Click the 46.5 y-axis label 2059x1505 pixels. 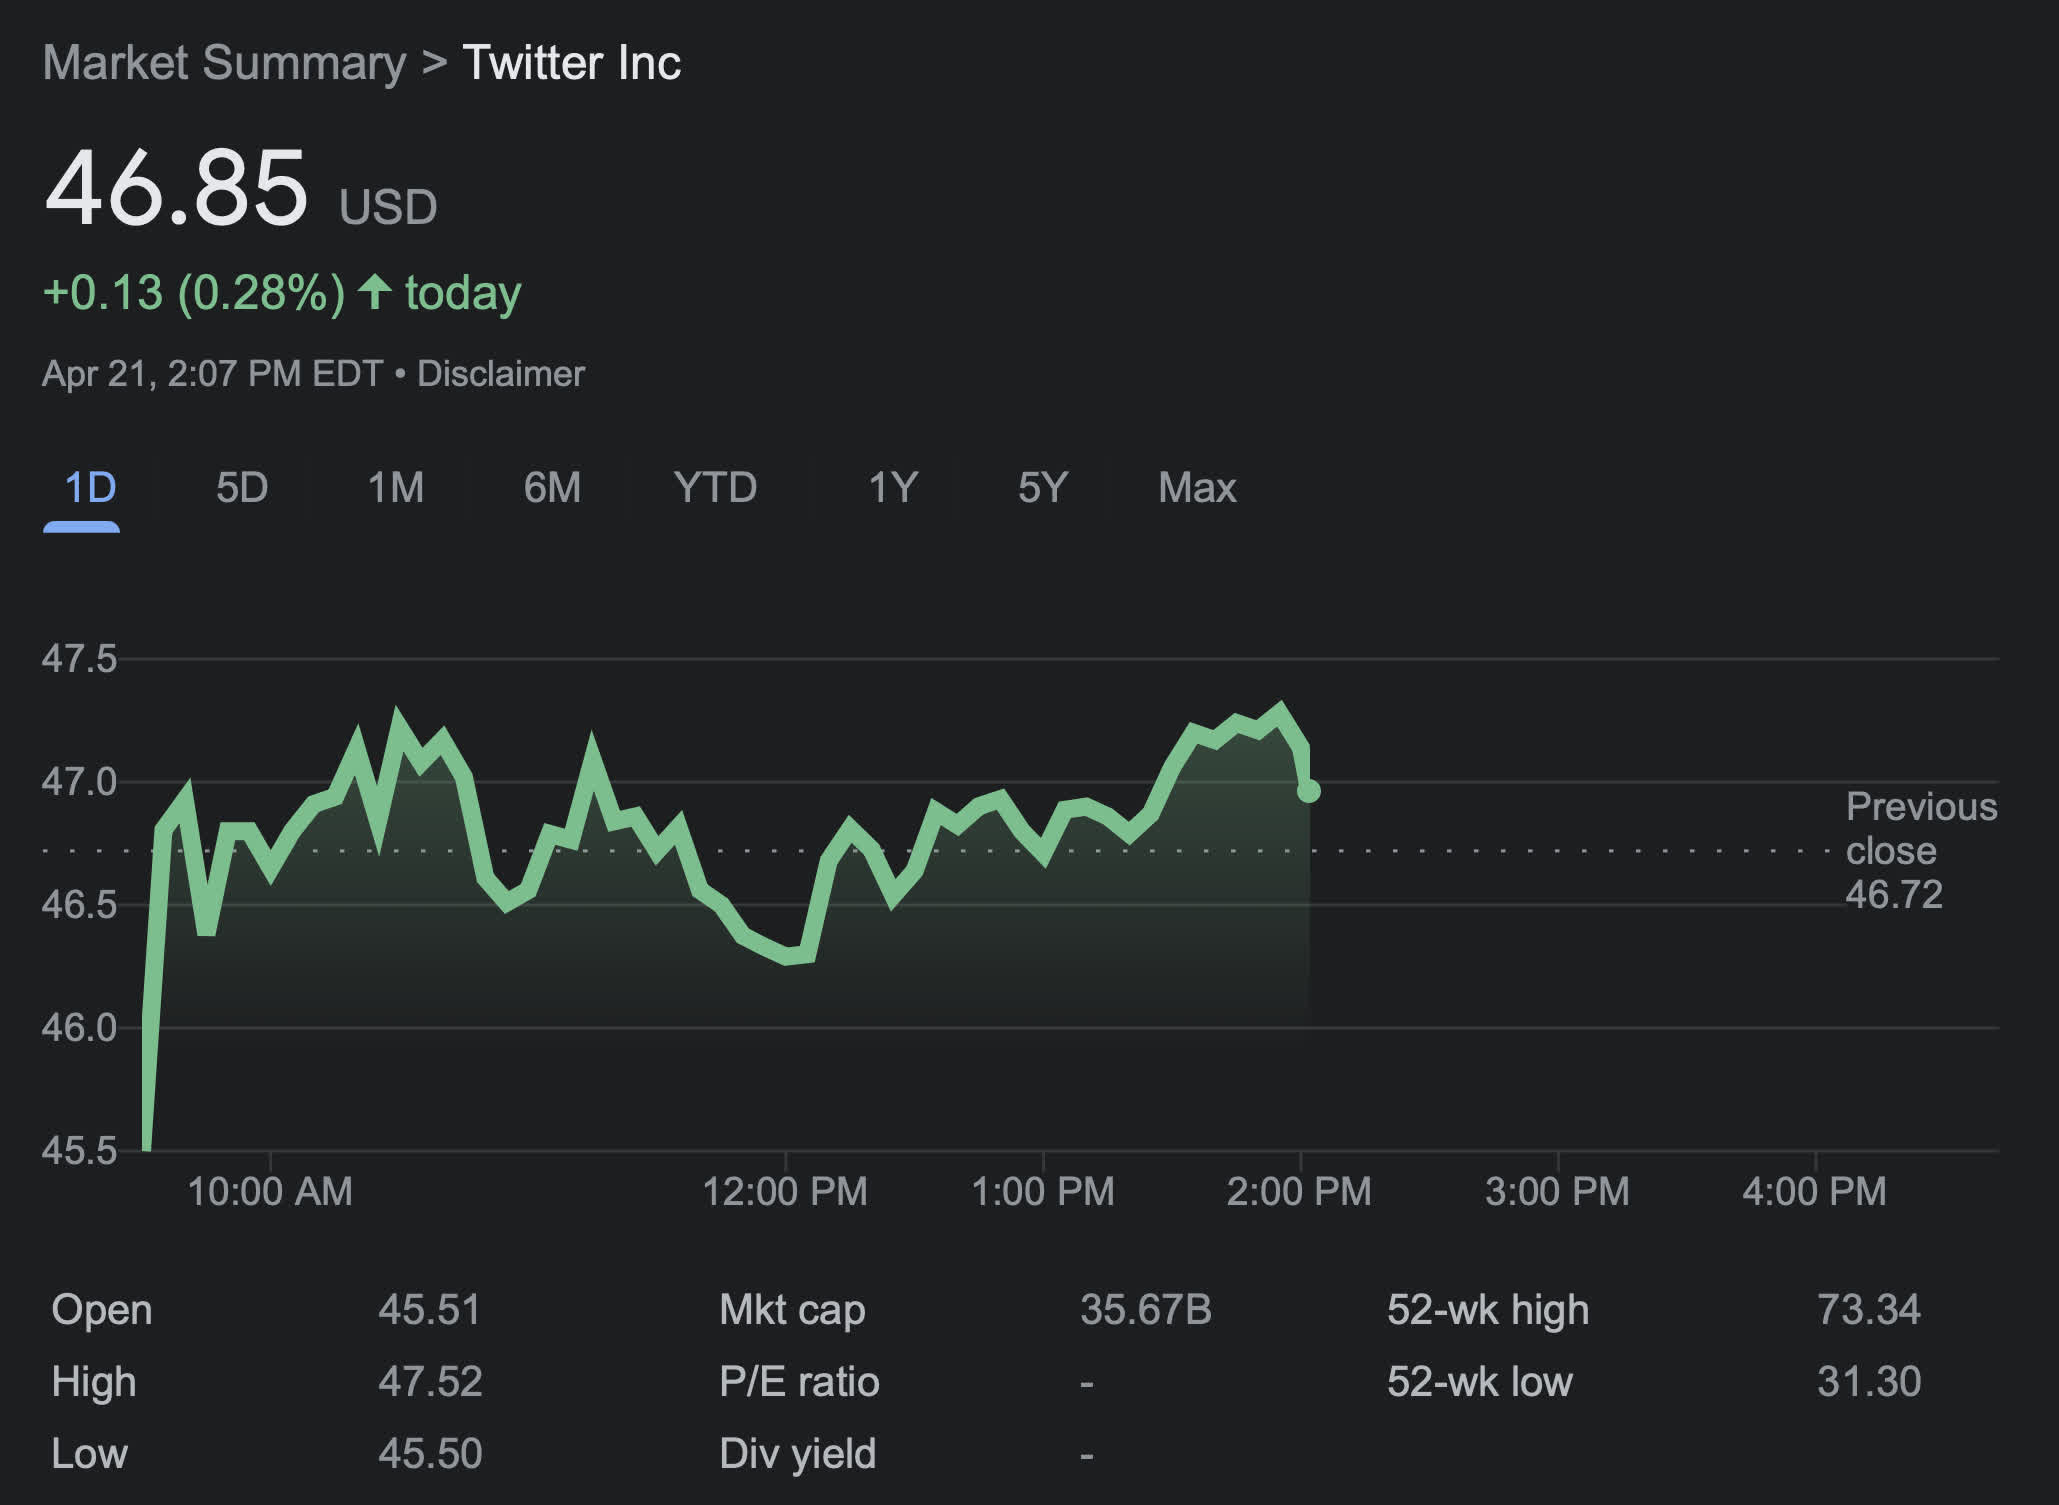tap(79, 905)
